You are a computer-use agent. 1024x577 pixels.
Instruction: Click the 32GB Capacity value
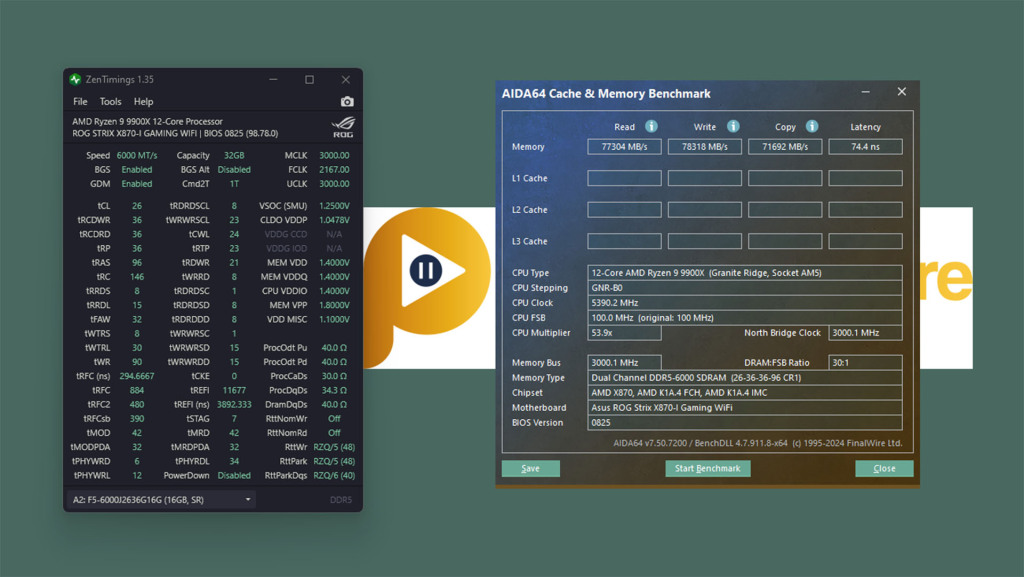(x=234, y=155)
